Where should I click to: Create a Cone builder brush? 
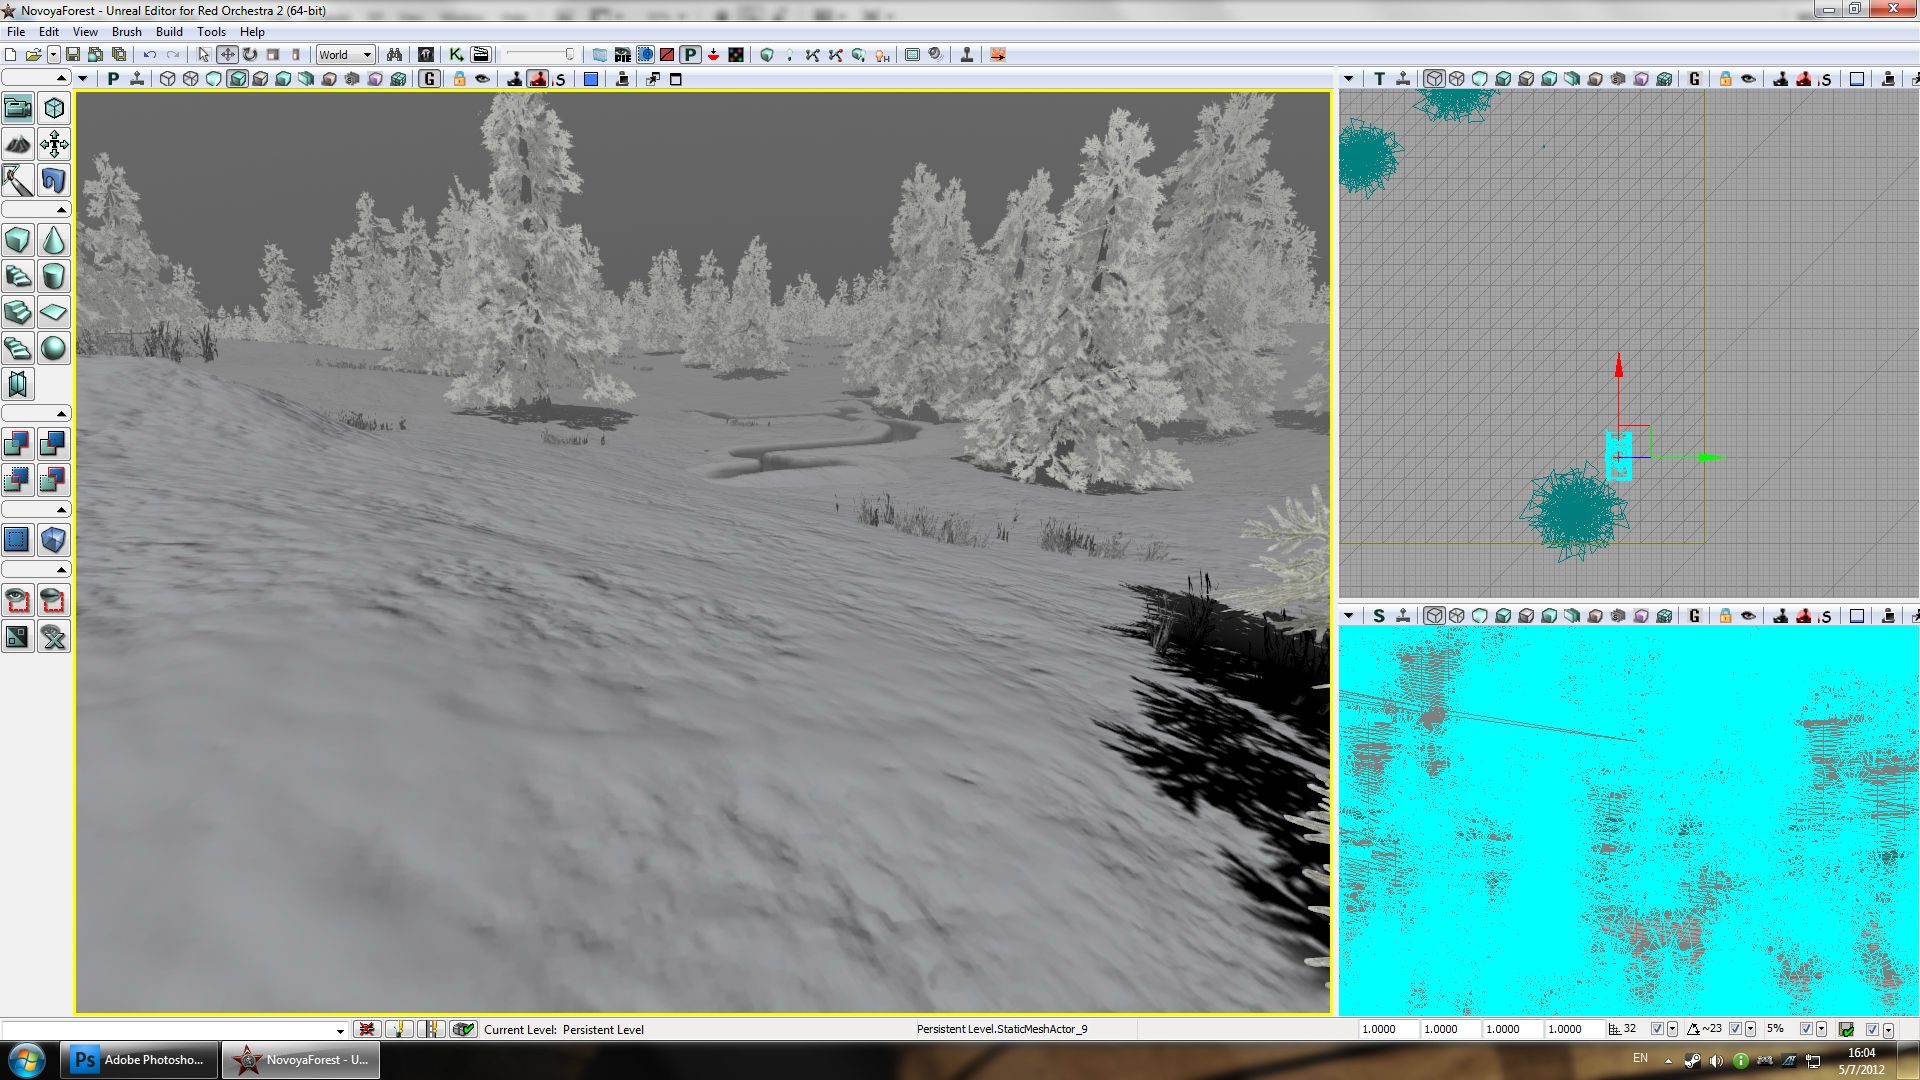[54, 240]
